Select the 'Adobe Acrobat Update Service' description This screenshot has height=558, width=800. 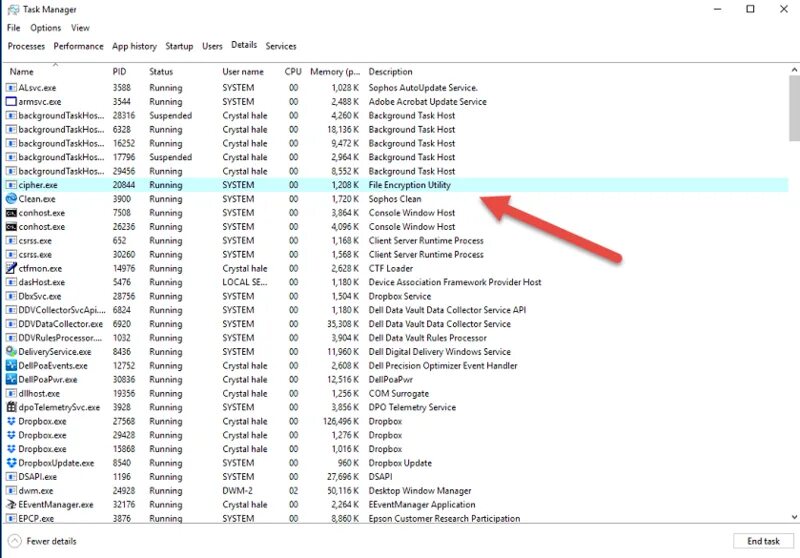pyautogui.click(x=428, y=102)
